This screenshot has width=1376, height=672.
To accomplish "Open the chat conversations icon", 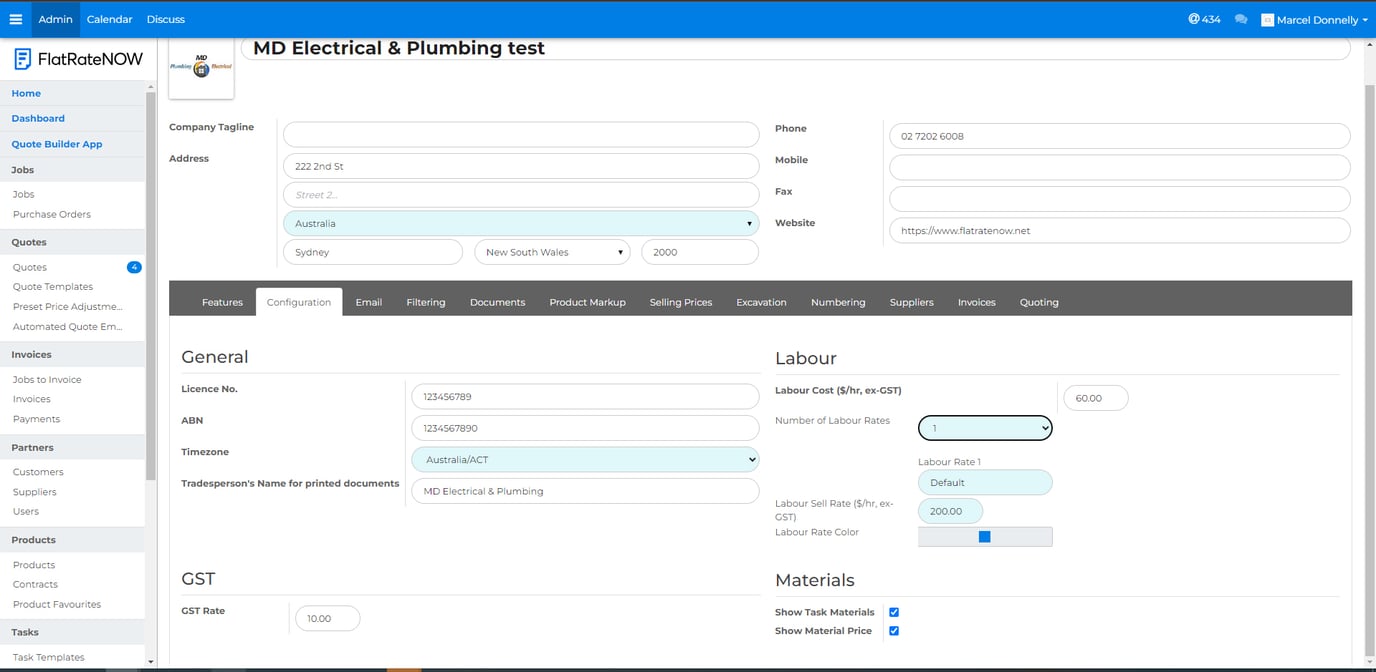I will (x=1241, y=19).
